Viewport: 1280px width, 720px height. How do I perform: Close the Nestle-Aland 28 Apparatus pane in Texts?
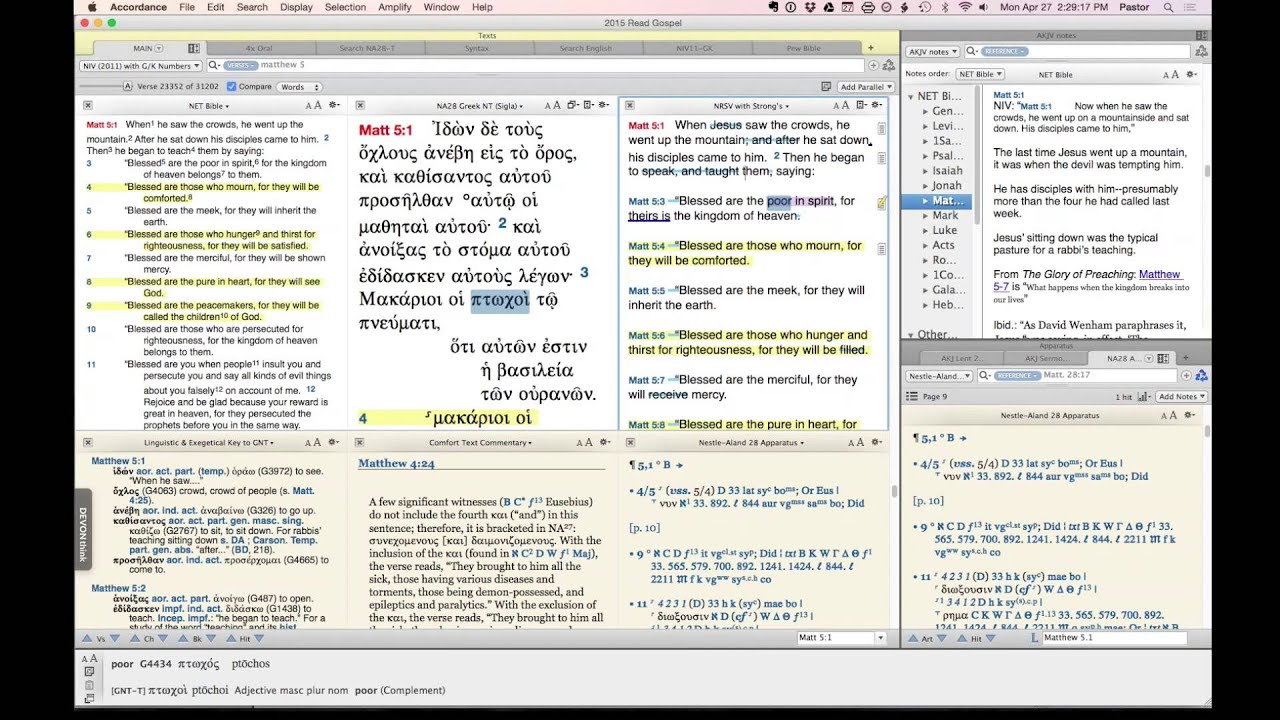point(630,442)
